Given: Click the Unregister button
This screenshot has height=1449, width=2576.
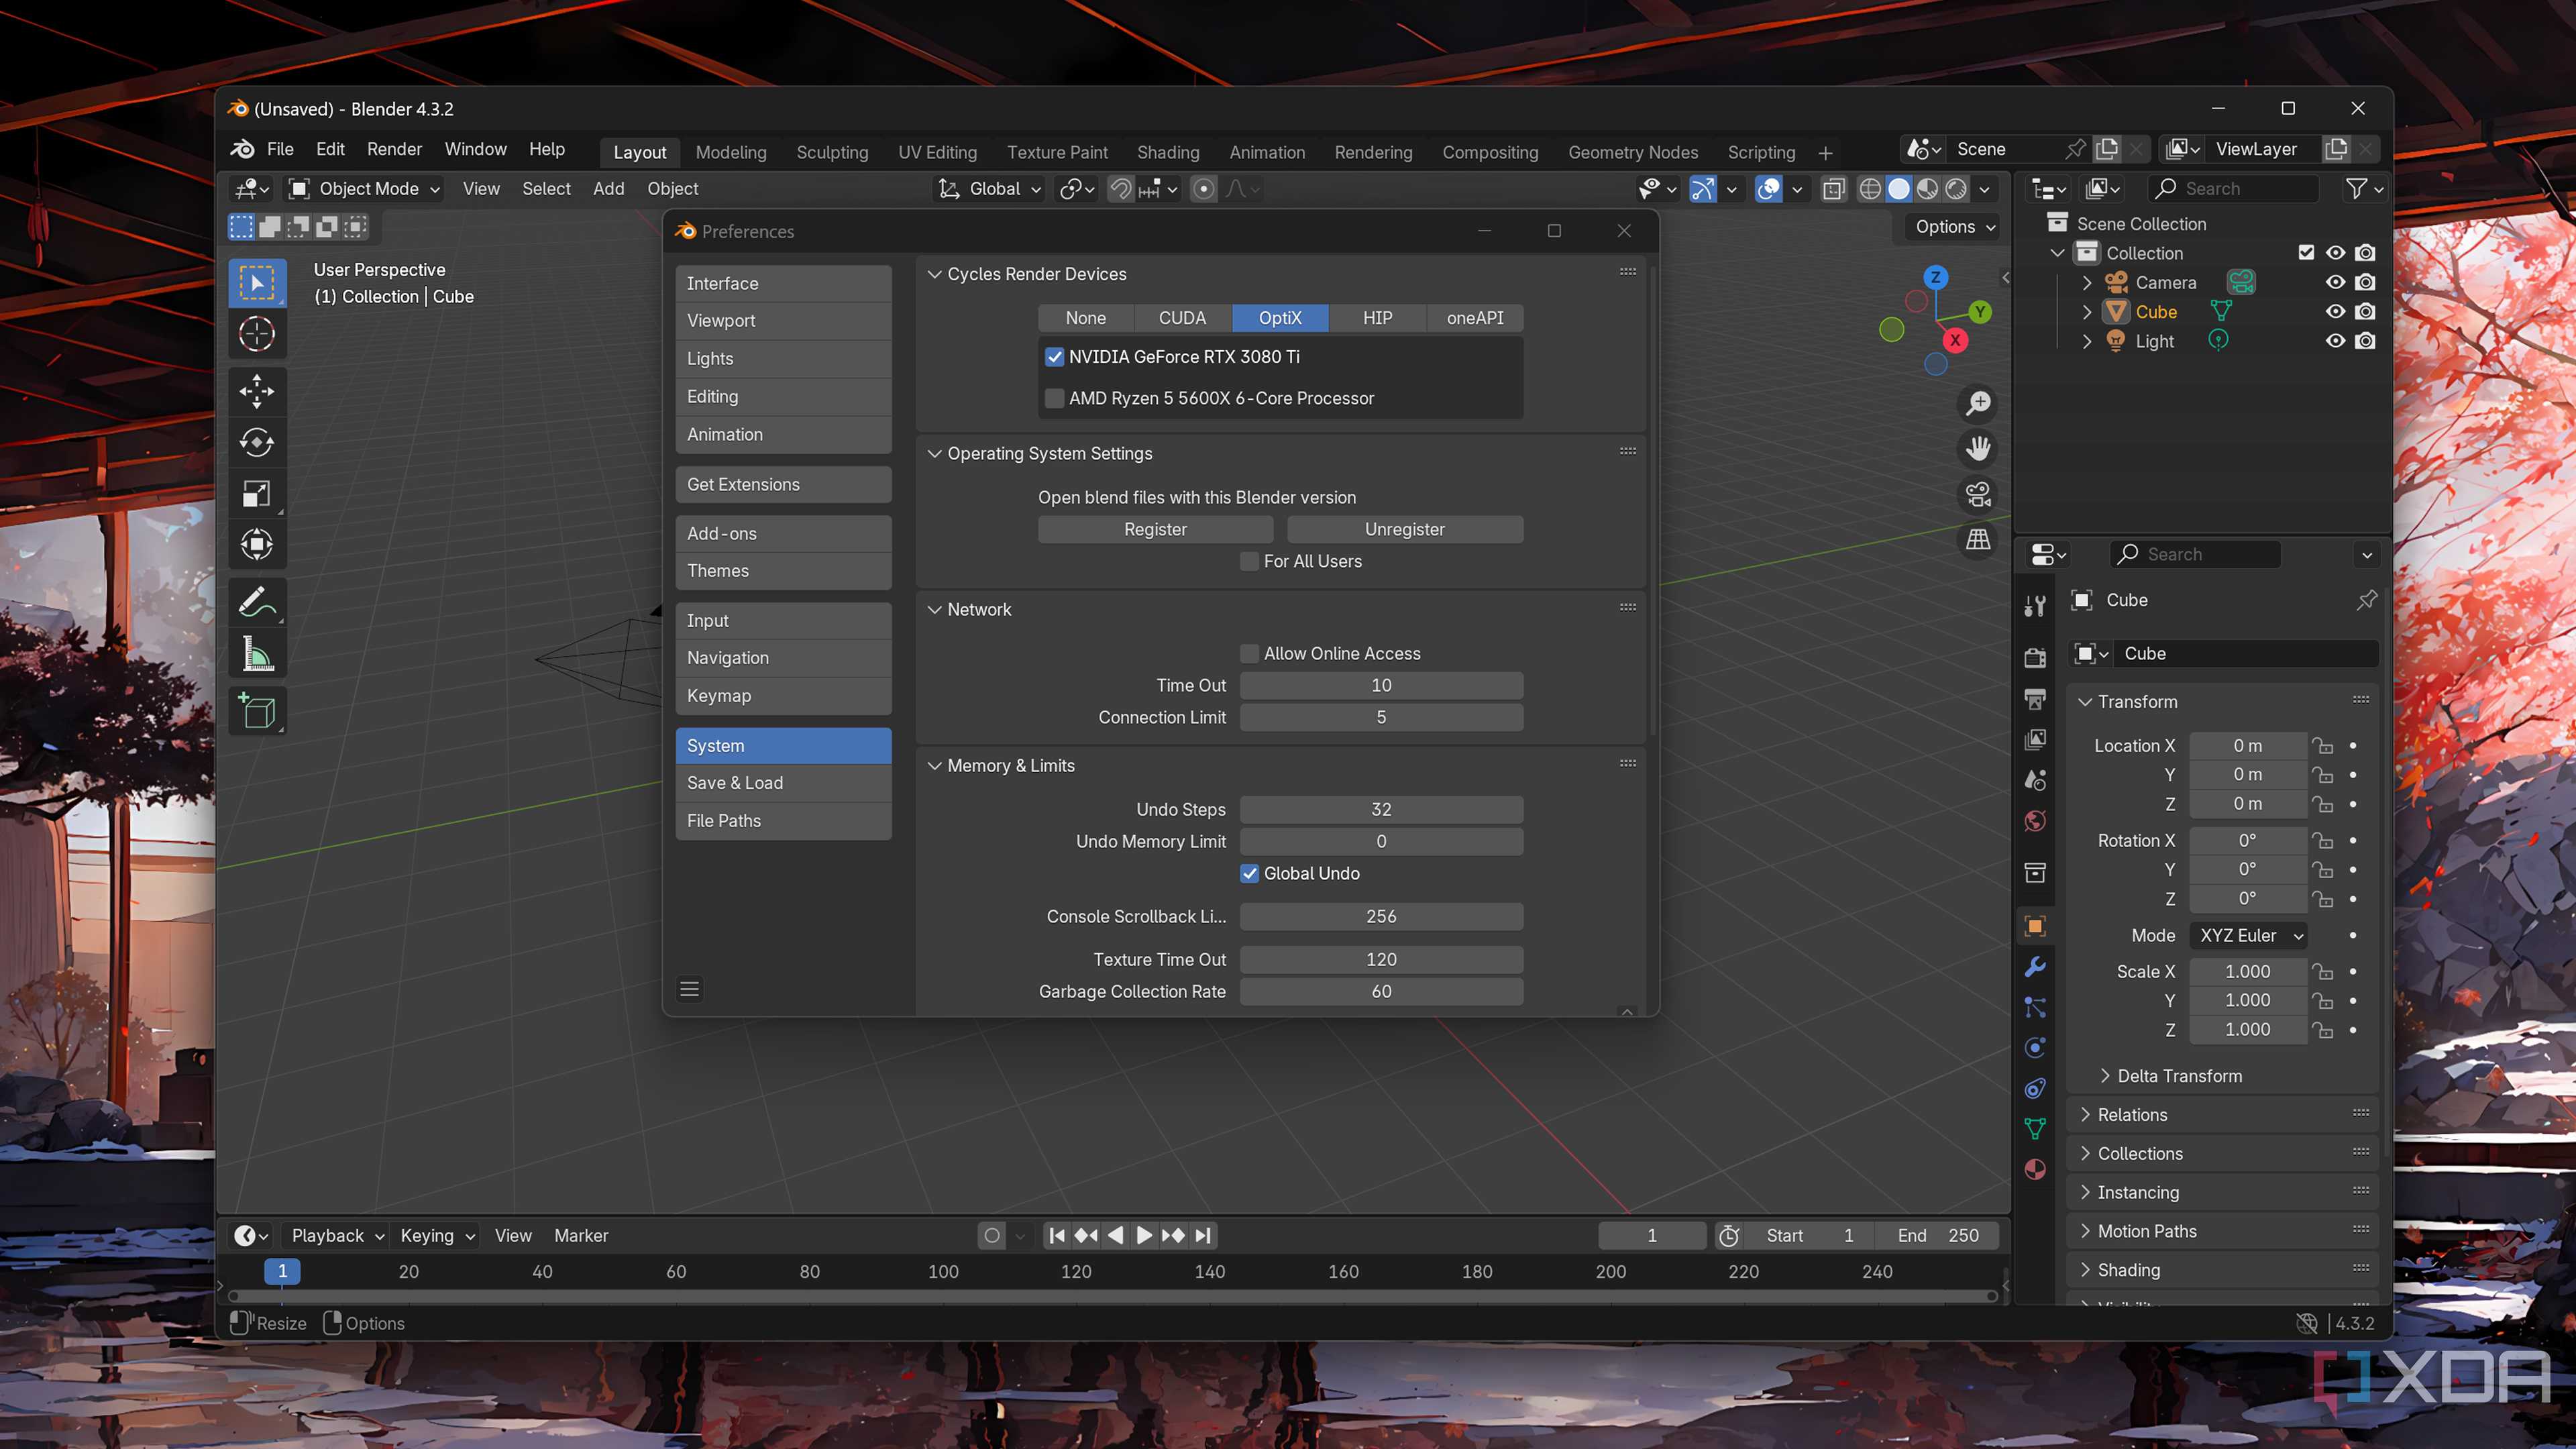Looking at the screenshot, I should tap(1405, 529).
